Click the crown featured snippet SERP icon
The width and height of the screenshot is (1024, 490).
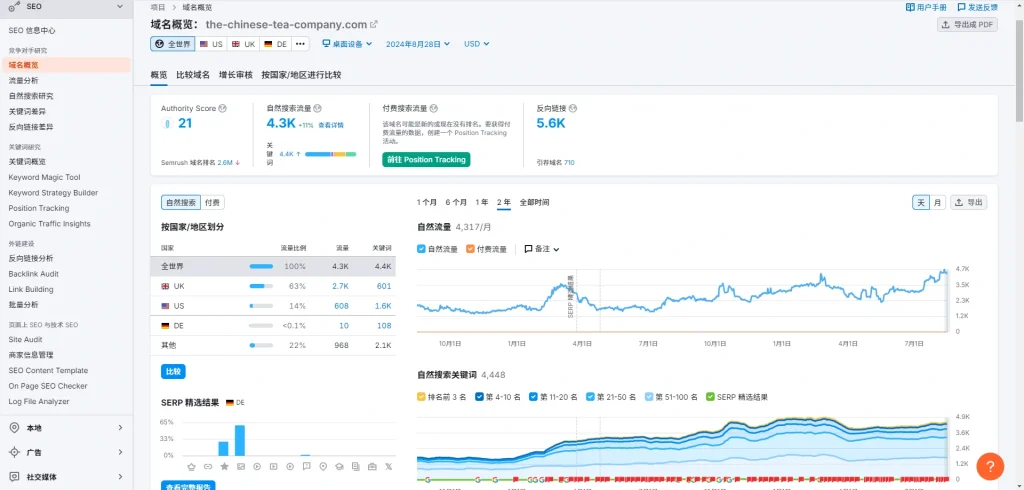191,466
